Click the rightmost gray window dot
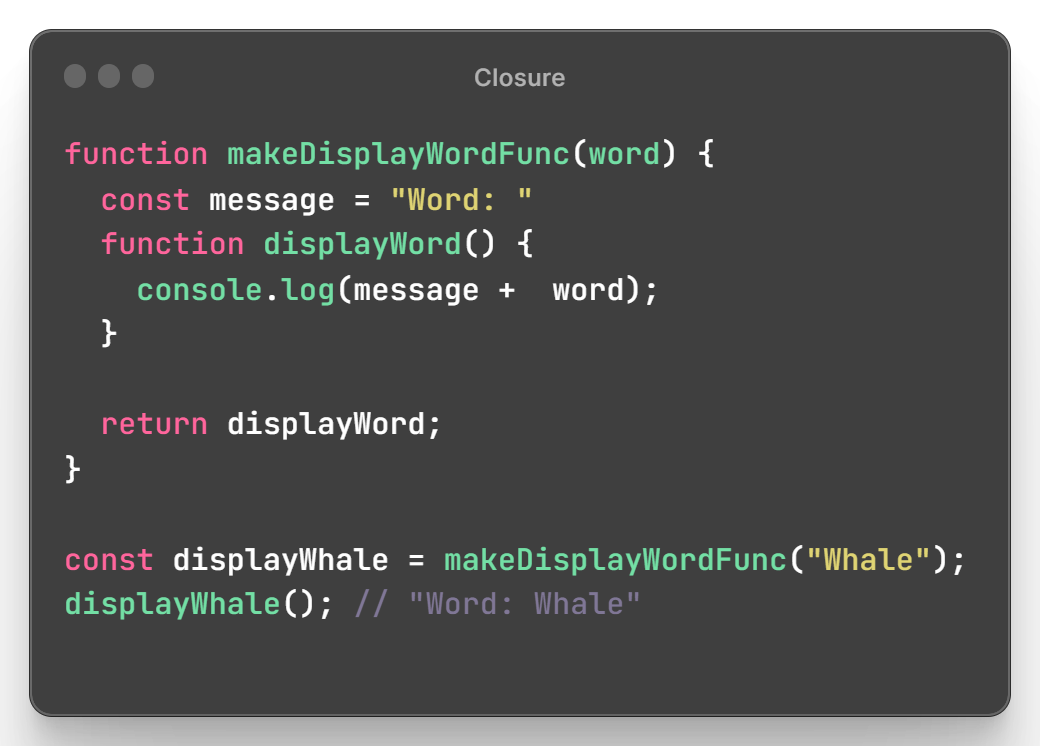Screen dimensions: 1040x746 (143, 76)
